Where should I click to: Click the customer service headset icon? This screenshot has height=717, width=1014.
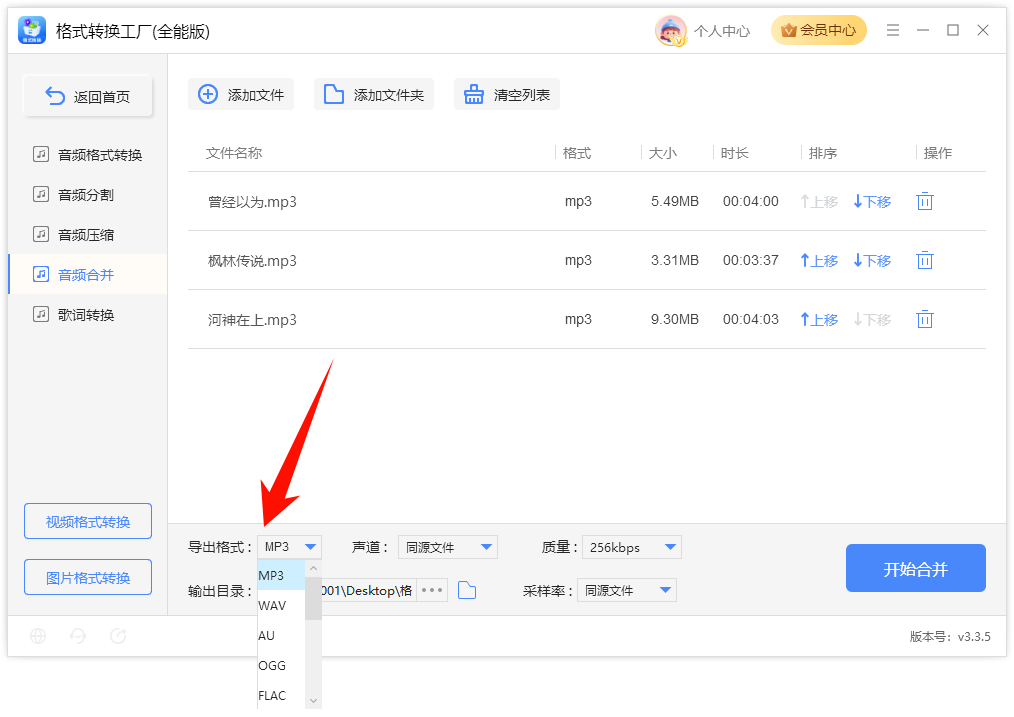pos(78,636)
